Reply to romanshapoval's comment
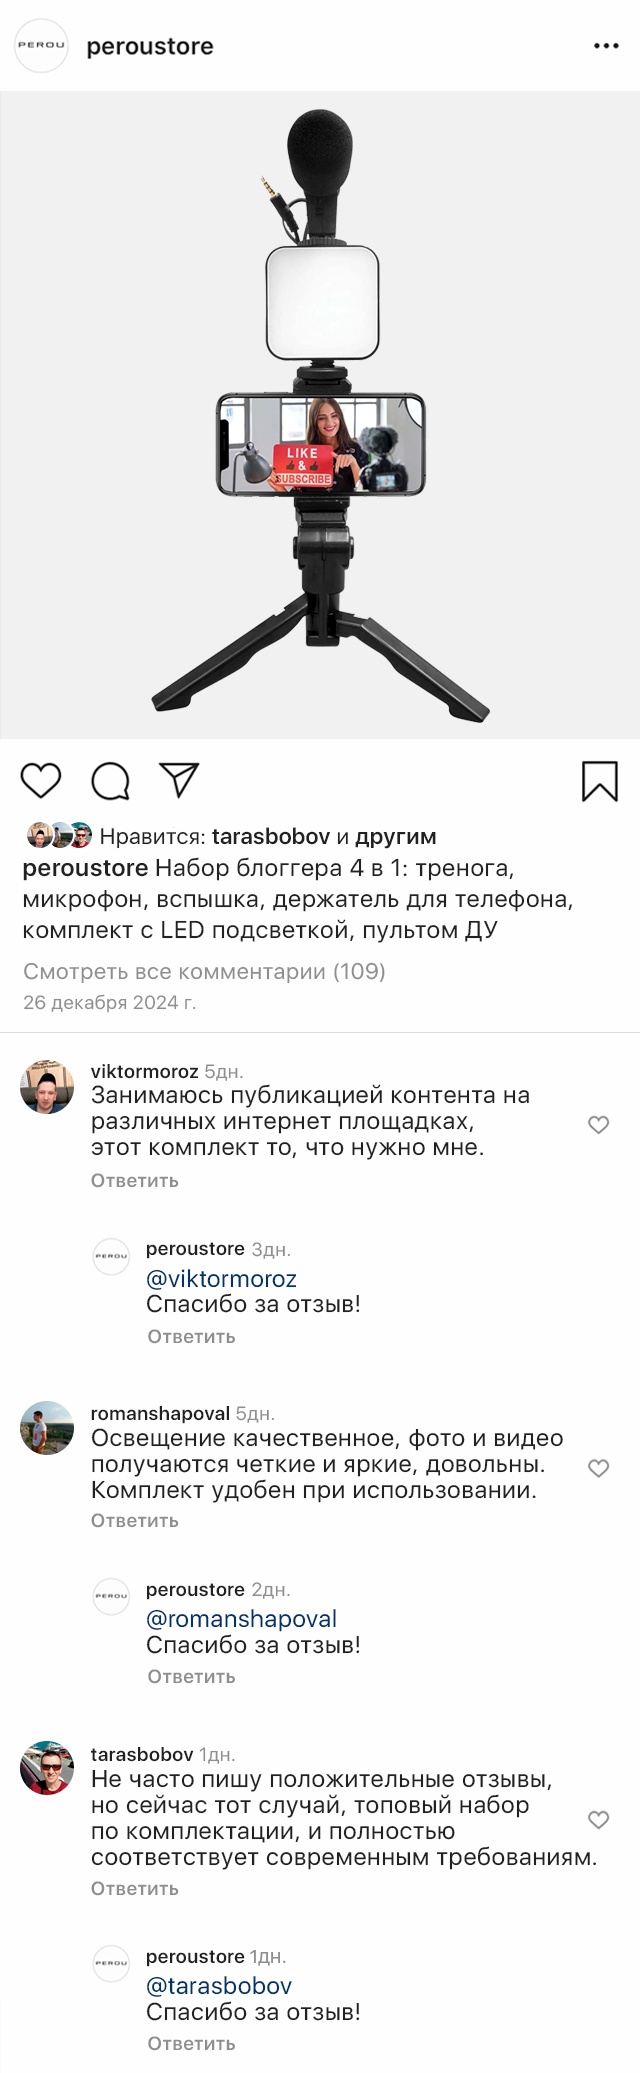The width and height of the screenshot is (640, 2073). point(135,1520)
